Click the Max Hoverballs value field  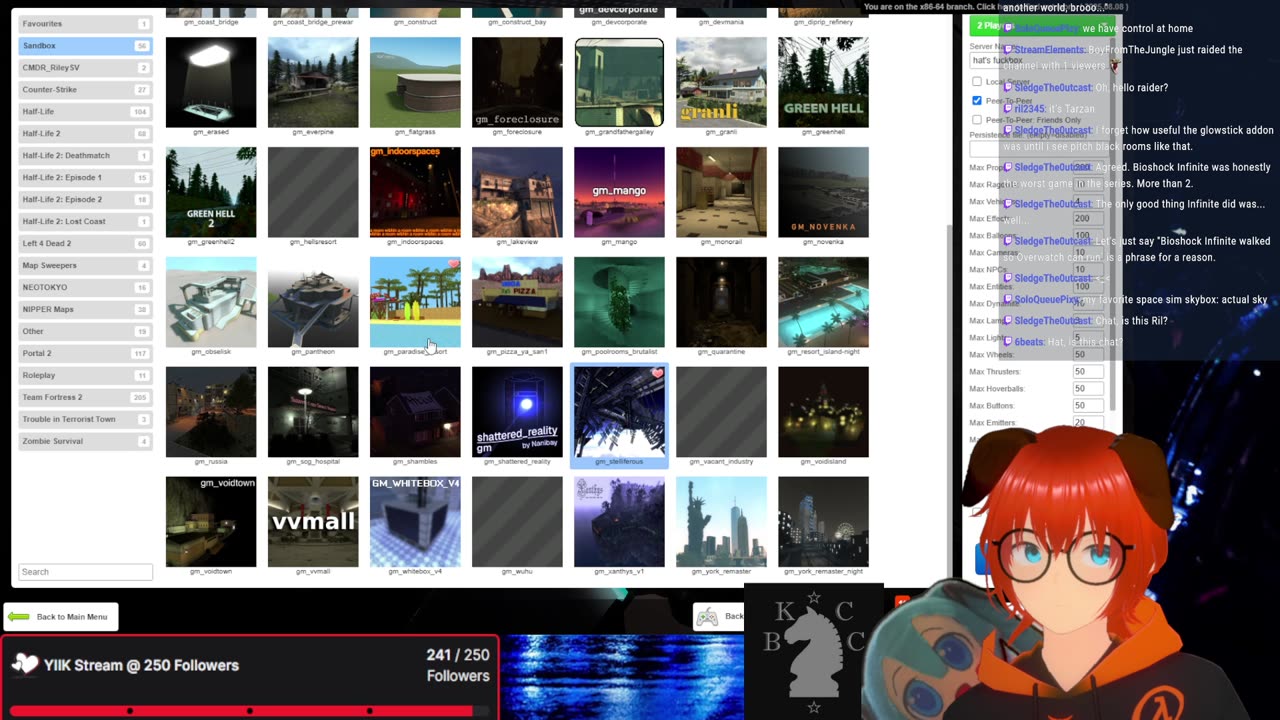coord(1088,388)
